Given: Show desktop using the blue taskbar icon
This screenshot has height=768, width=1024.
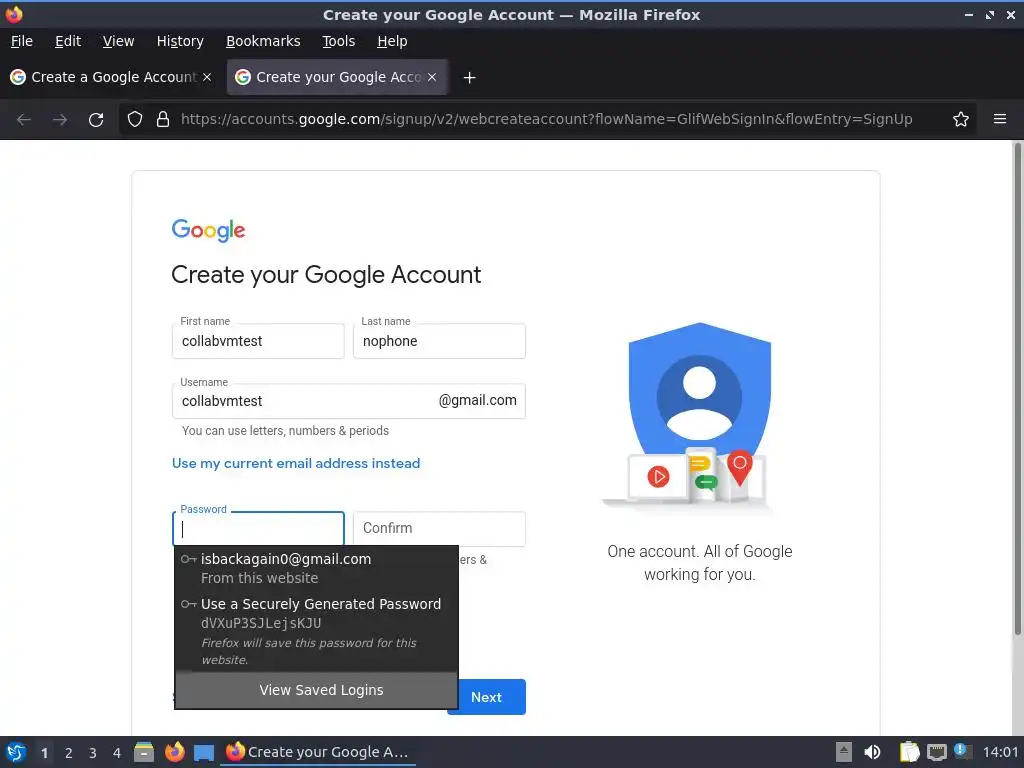Looking at the screenshot, I should (204, 753).
